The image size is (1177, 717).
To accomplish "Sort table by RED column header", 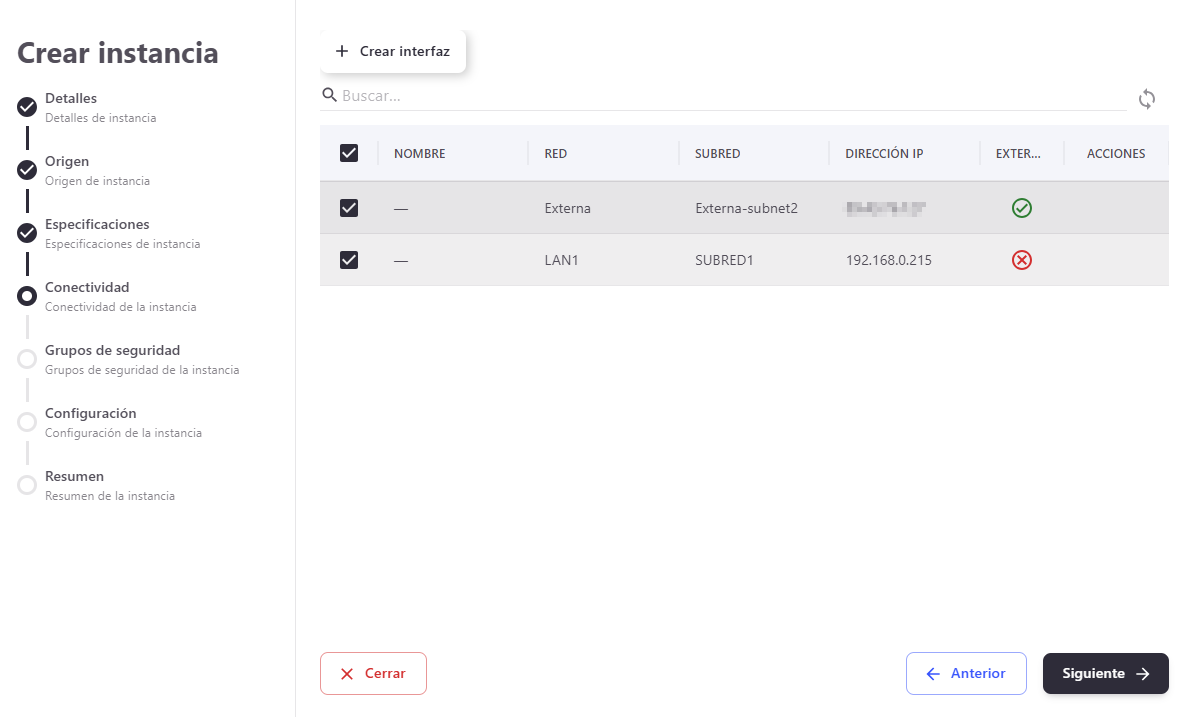I will [556, 154].
